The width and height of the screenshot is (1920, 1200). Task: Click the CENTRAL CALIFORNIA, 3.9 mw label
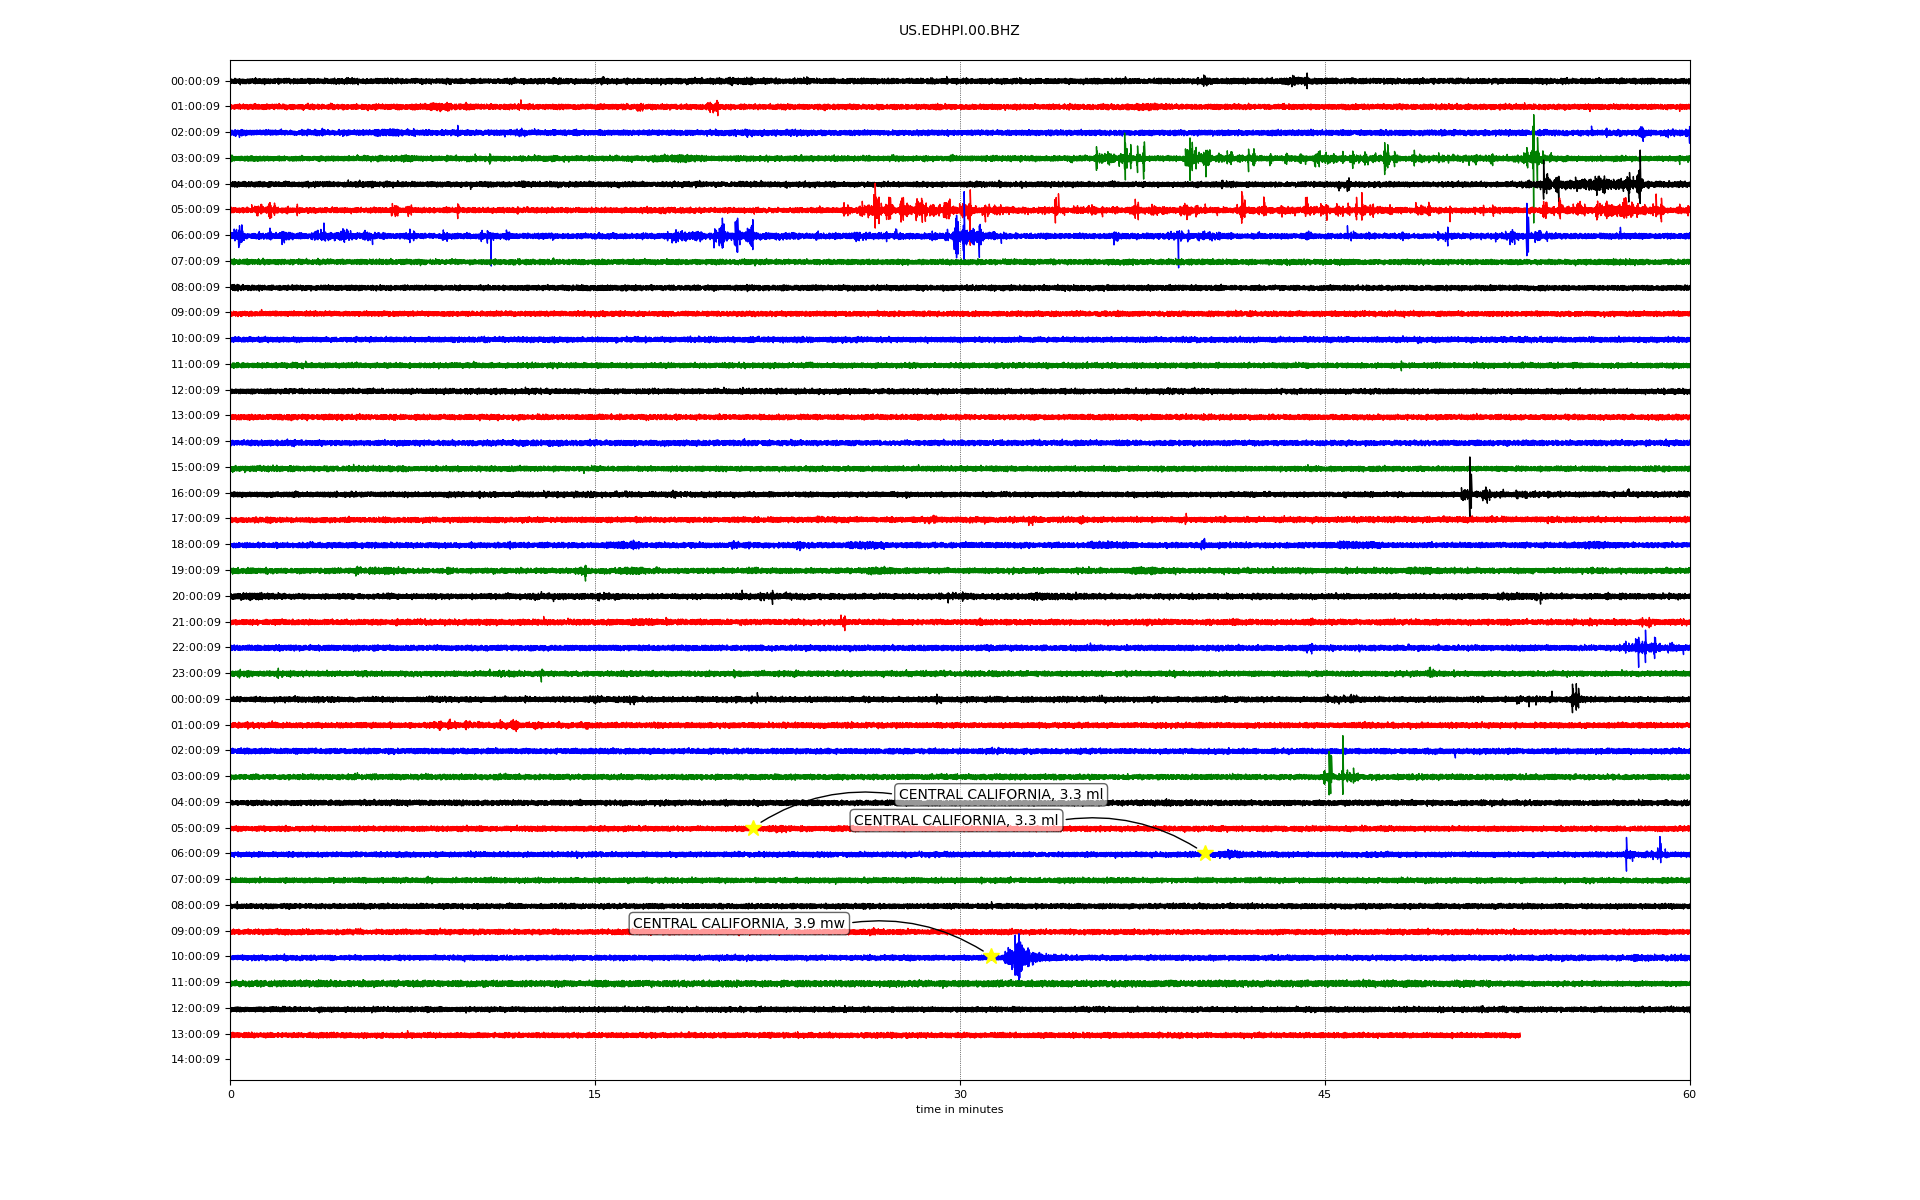(739, 923)
